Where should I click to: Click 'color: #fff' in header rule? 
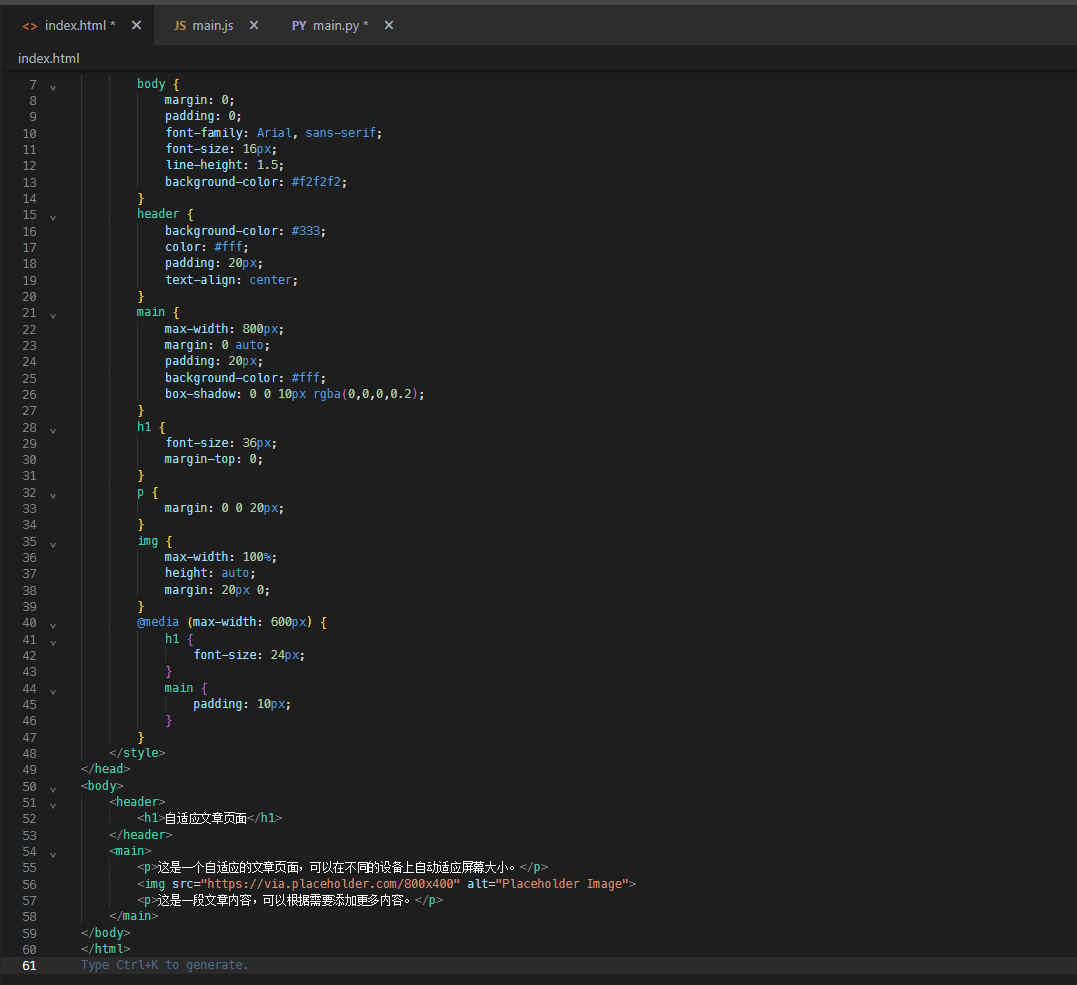pyautogui.click(x=207, y=247)
